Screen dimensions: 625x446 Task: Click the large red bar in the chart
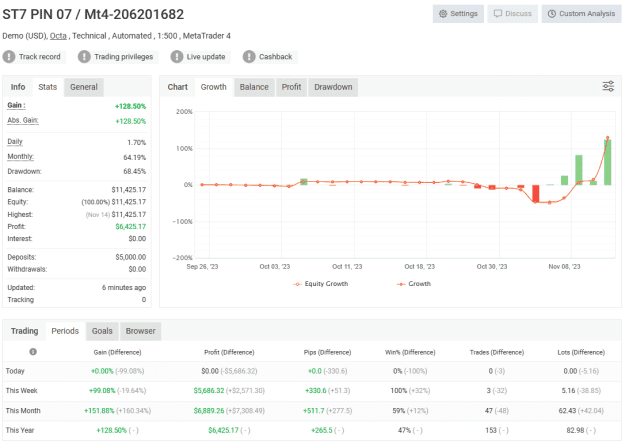tap(536, 194)
